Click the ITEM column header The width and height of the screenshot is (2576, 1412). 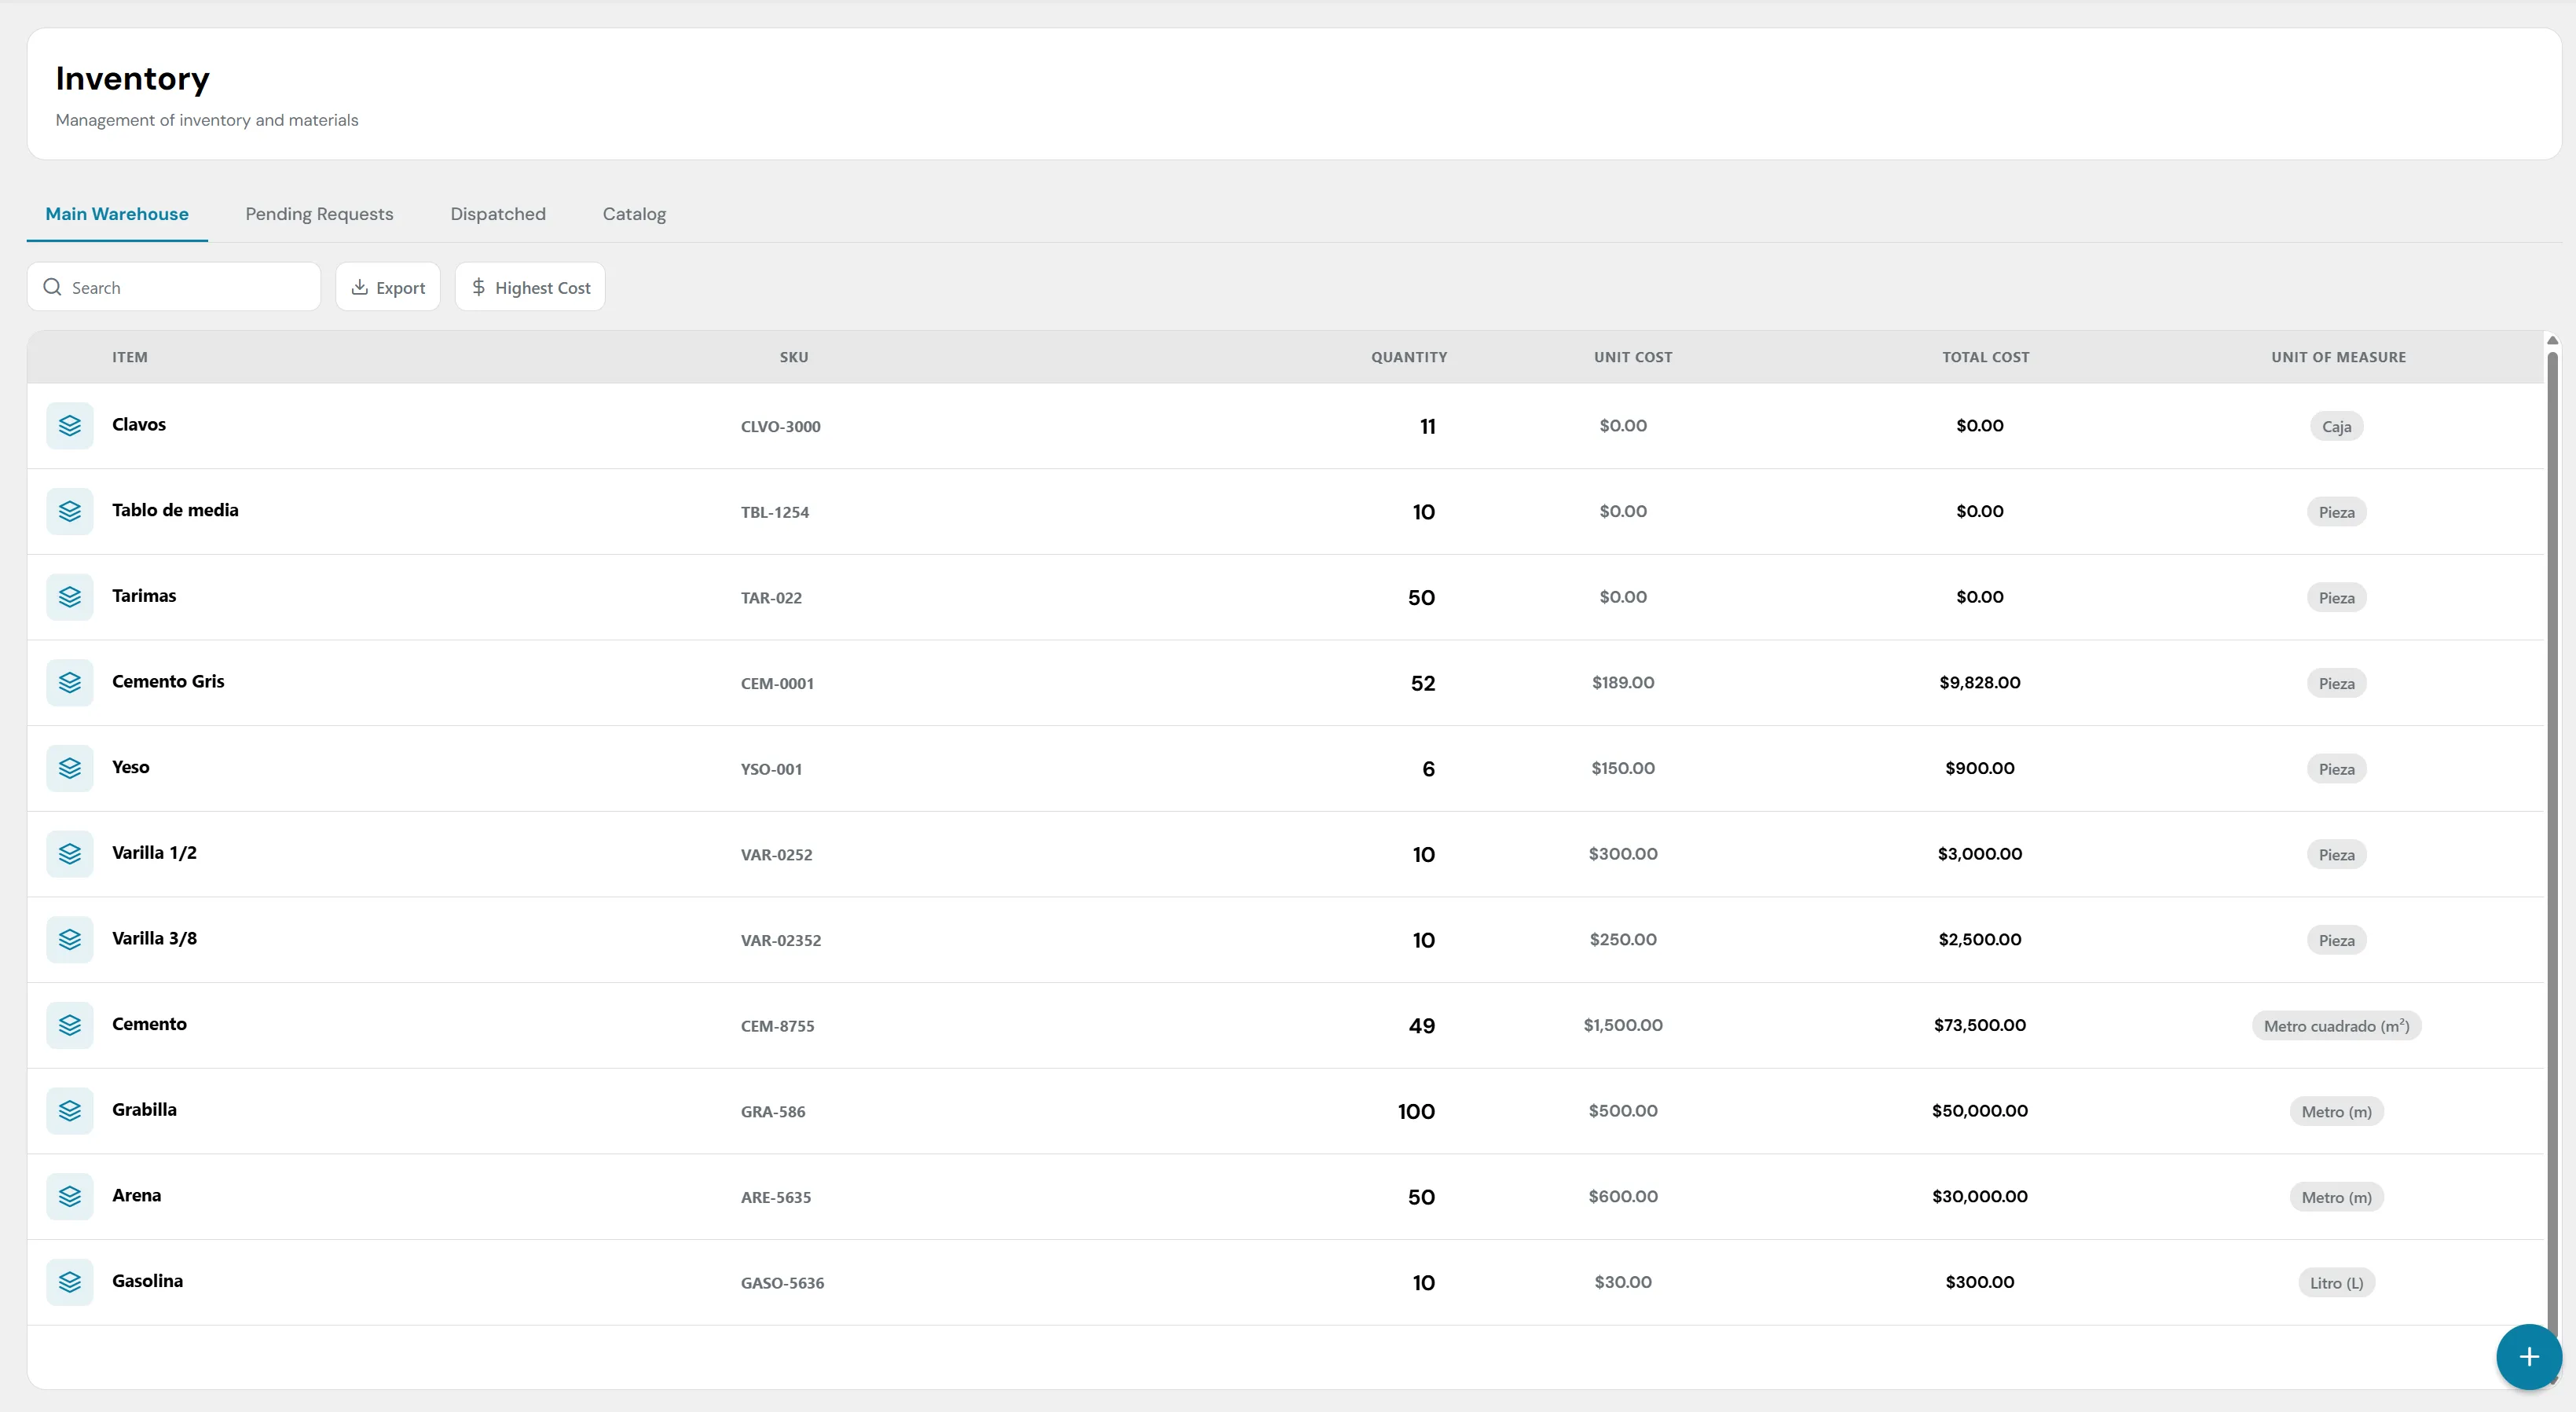click(x=130, y=357)
